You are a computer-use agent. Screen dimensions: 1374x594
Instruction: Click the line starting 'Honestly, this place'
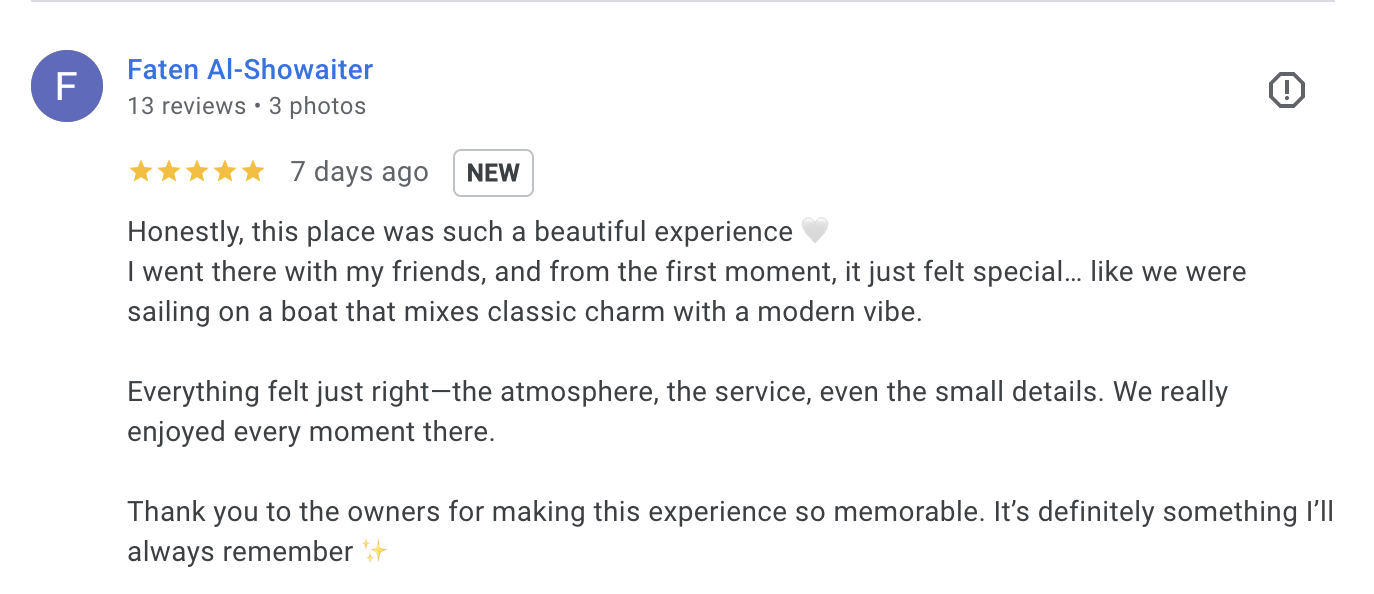[479, 232]
